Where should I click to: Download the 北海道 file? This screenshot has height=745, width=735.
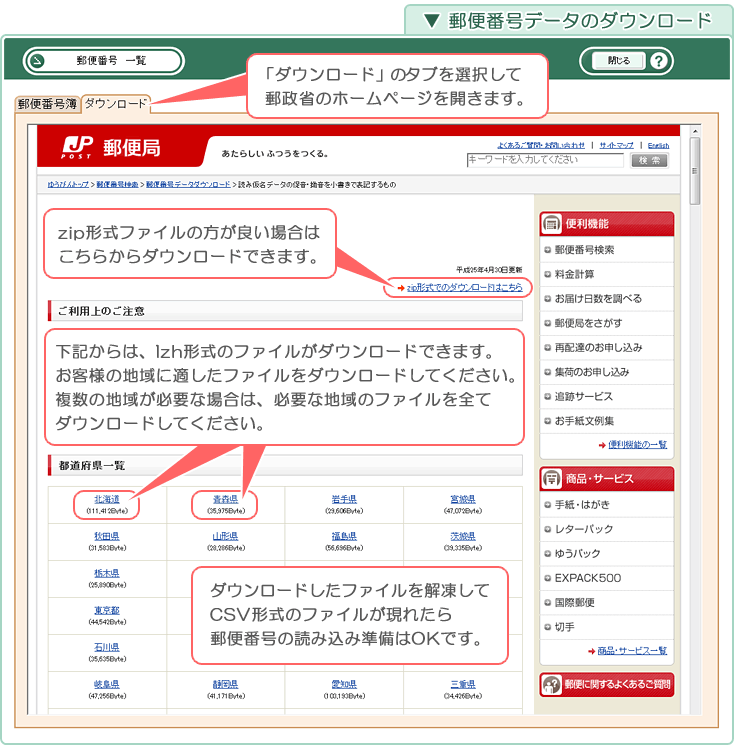tap(107, 499)
